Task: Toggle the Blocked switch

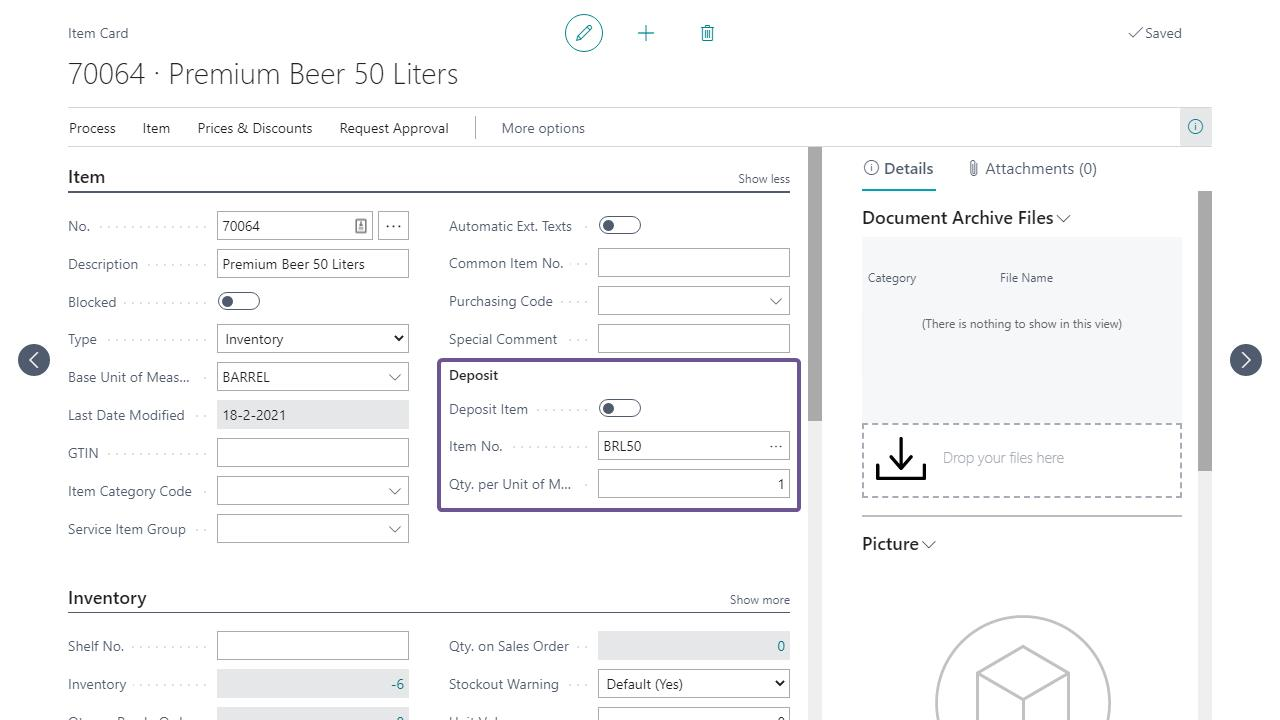Action: click(x=238, y=302)
